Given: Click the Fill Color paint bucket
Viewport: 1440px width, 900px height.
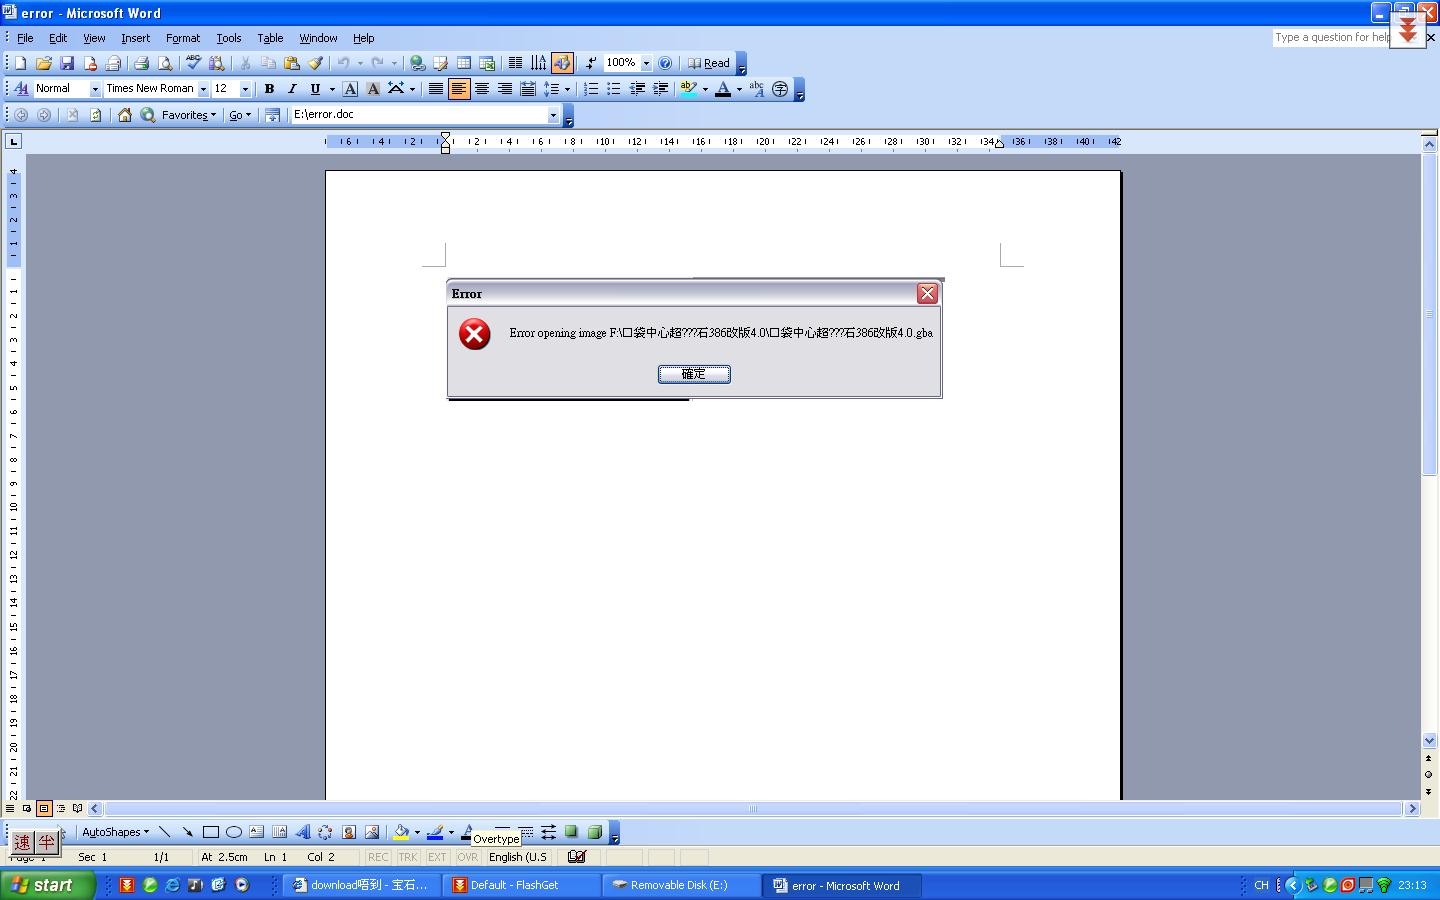Looking at the screenshot, I should [401, 832].
